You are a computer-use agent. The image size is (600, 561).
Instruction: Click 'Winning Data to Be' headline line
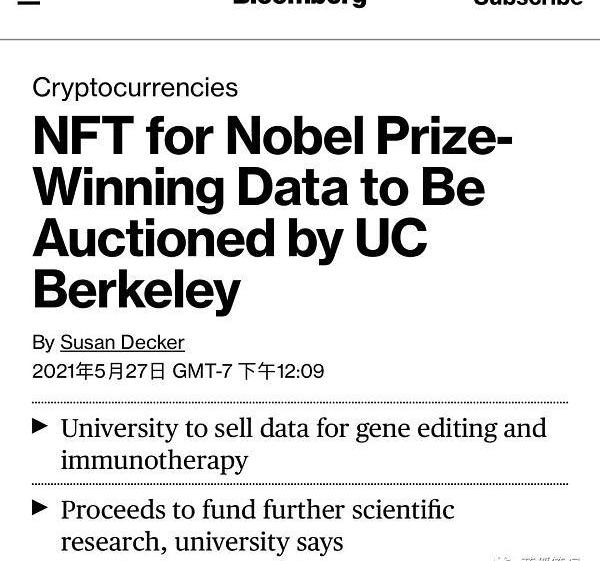click(x=258, y=188)
